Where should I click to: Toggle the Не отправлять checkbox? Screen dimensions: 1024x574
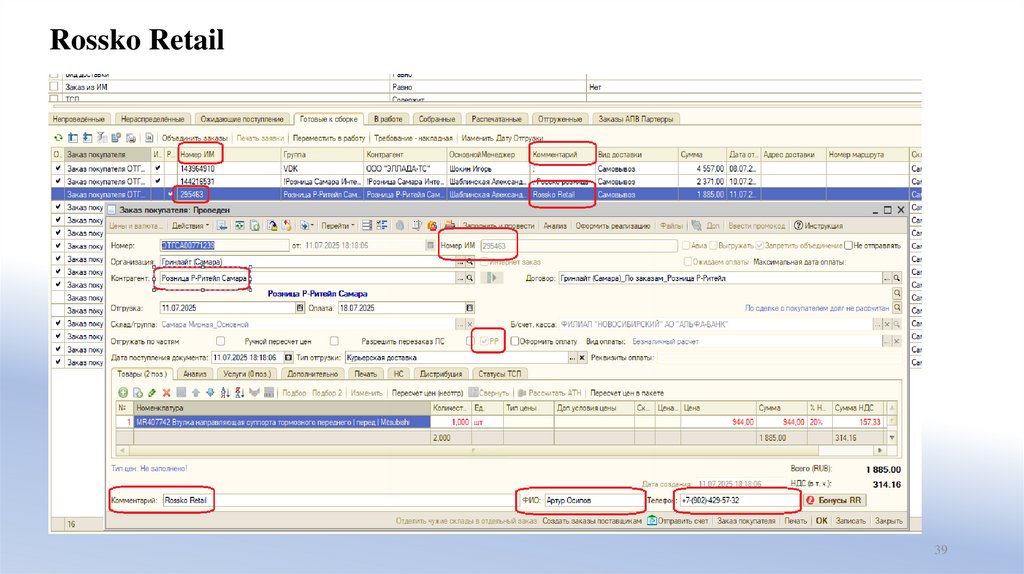[x=848, y=246]
